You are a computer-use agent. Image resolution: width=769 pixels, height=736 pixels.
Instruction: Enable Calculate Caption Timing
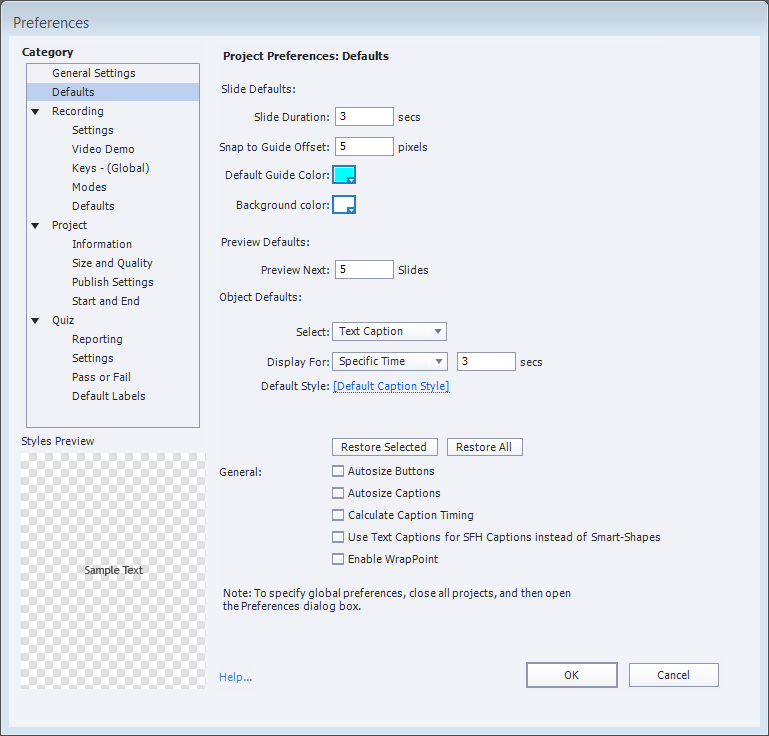click(338, 515)
